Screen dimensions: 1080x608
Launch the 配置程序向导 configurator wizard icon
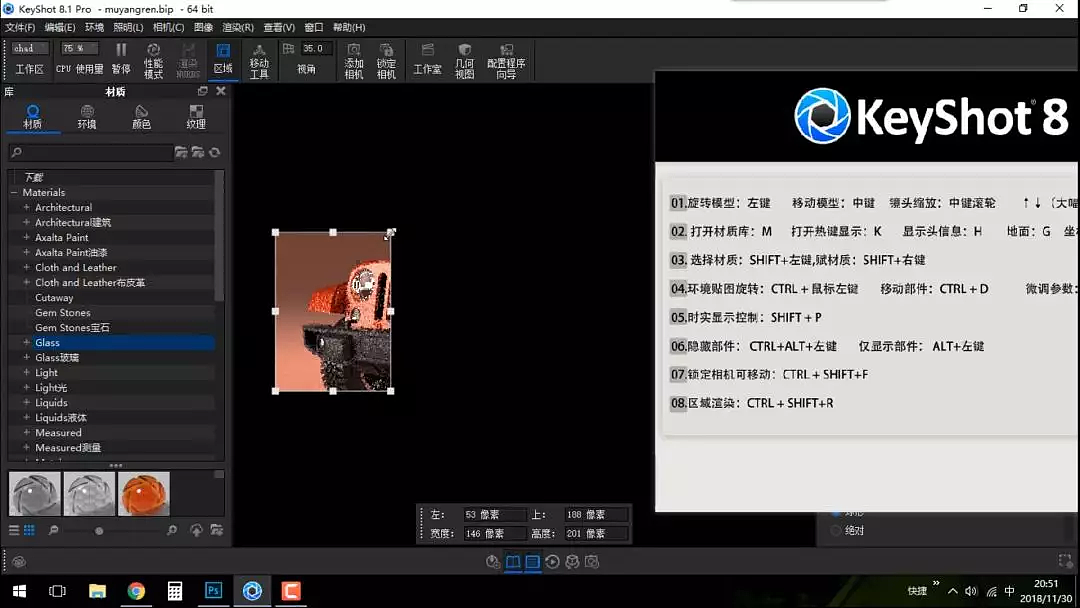tap(506, 58)
